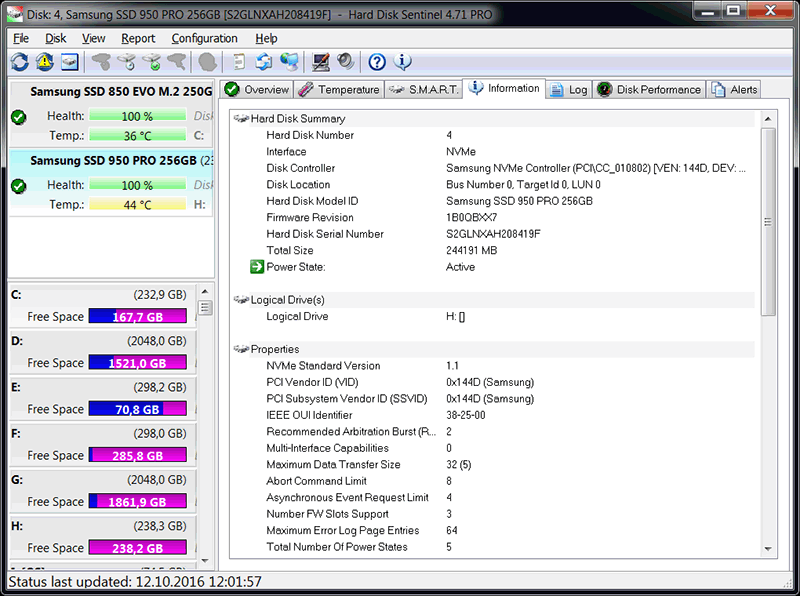Open the Help menu
This screenshot has width=800, height=596.
click(x=266, y=38)
